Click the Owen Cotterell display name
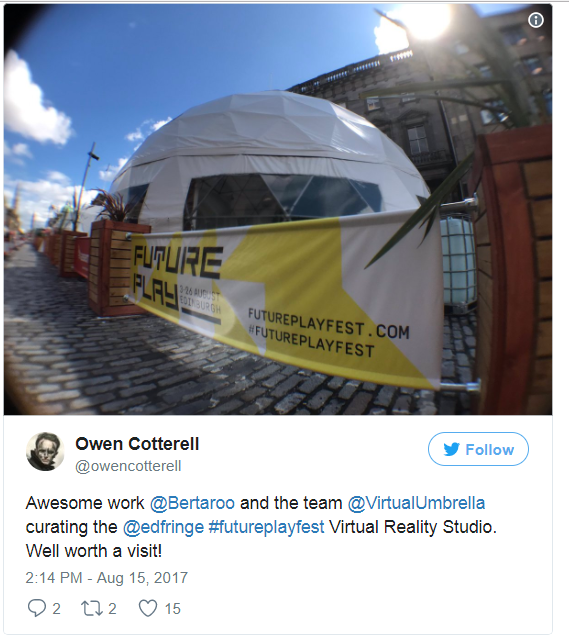Viewport: 569px width, 635px height. tap(137, 444)
